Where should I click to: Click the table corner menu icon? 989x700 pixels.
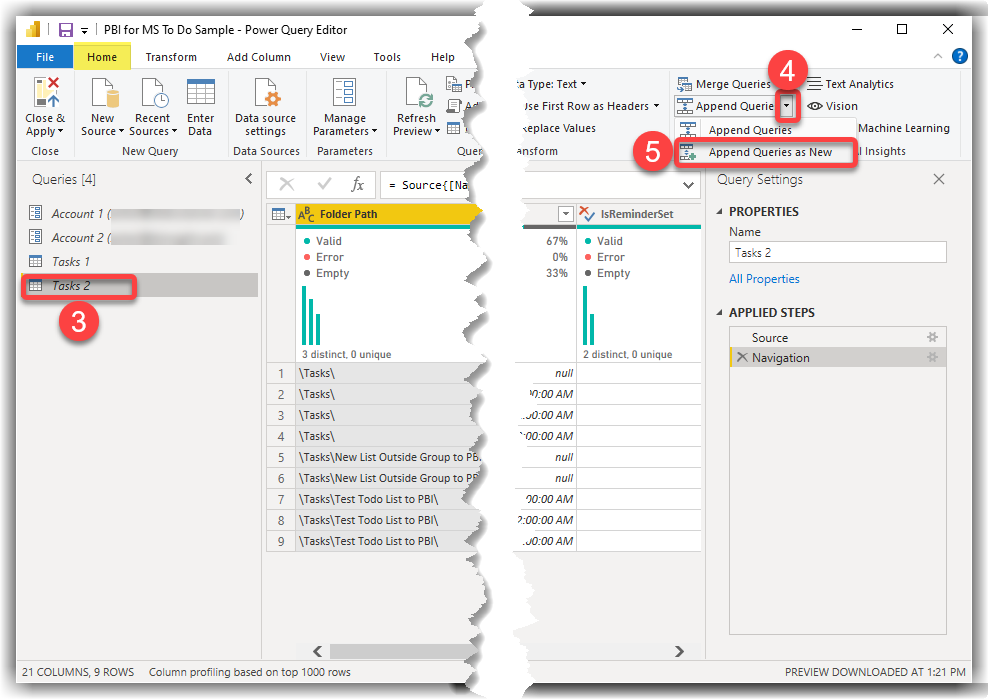pos(281,214)
